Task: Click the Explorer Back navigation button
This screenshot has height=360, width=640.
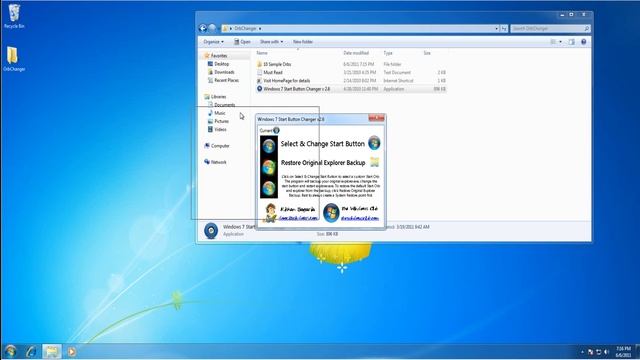Action: (203, 28)
